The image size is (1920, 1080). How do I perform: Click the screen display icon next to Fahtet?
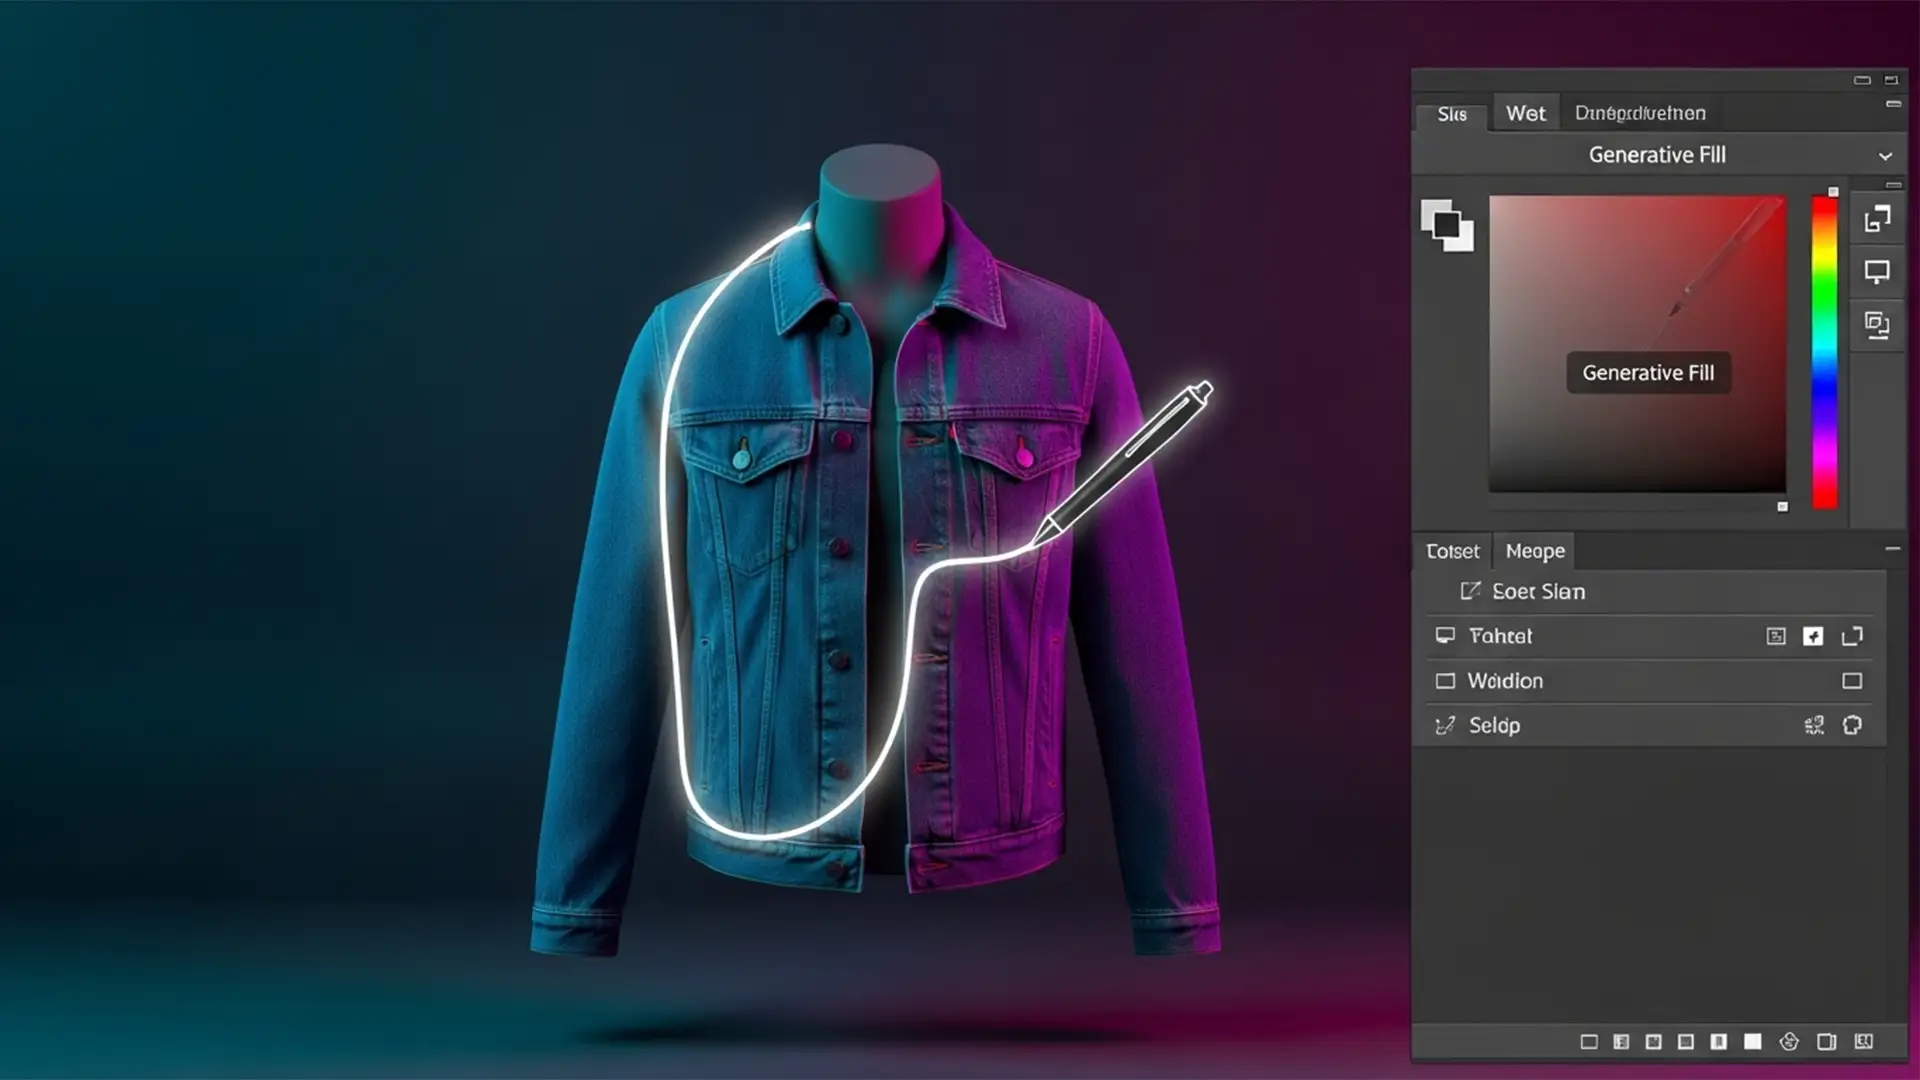(1776, 636)
